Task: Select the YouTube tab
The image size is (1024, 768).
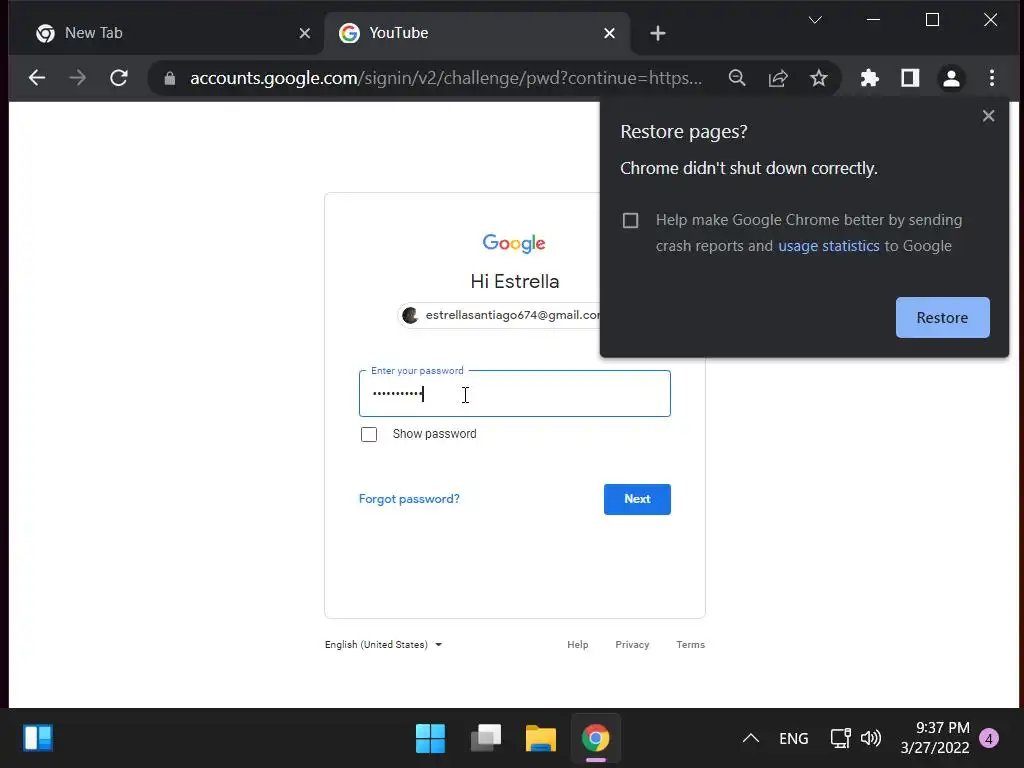Action: (x=477, y=33)
